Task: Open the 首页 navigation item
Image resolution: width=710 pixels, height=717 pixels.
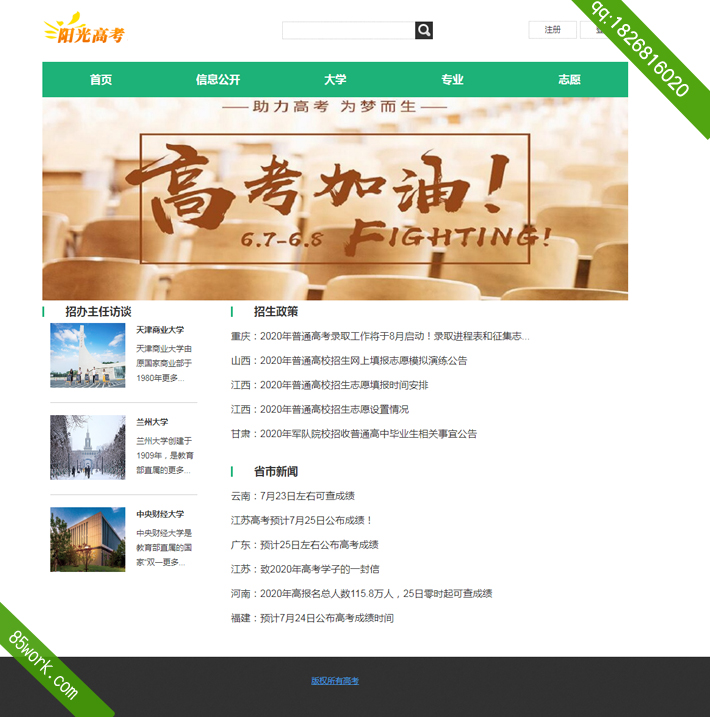Action: pos(101,80)
